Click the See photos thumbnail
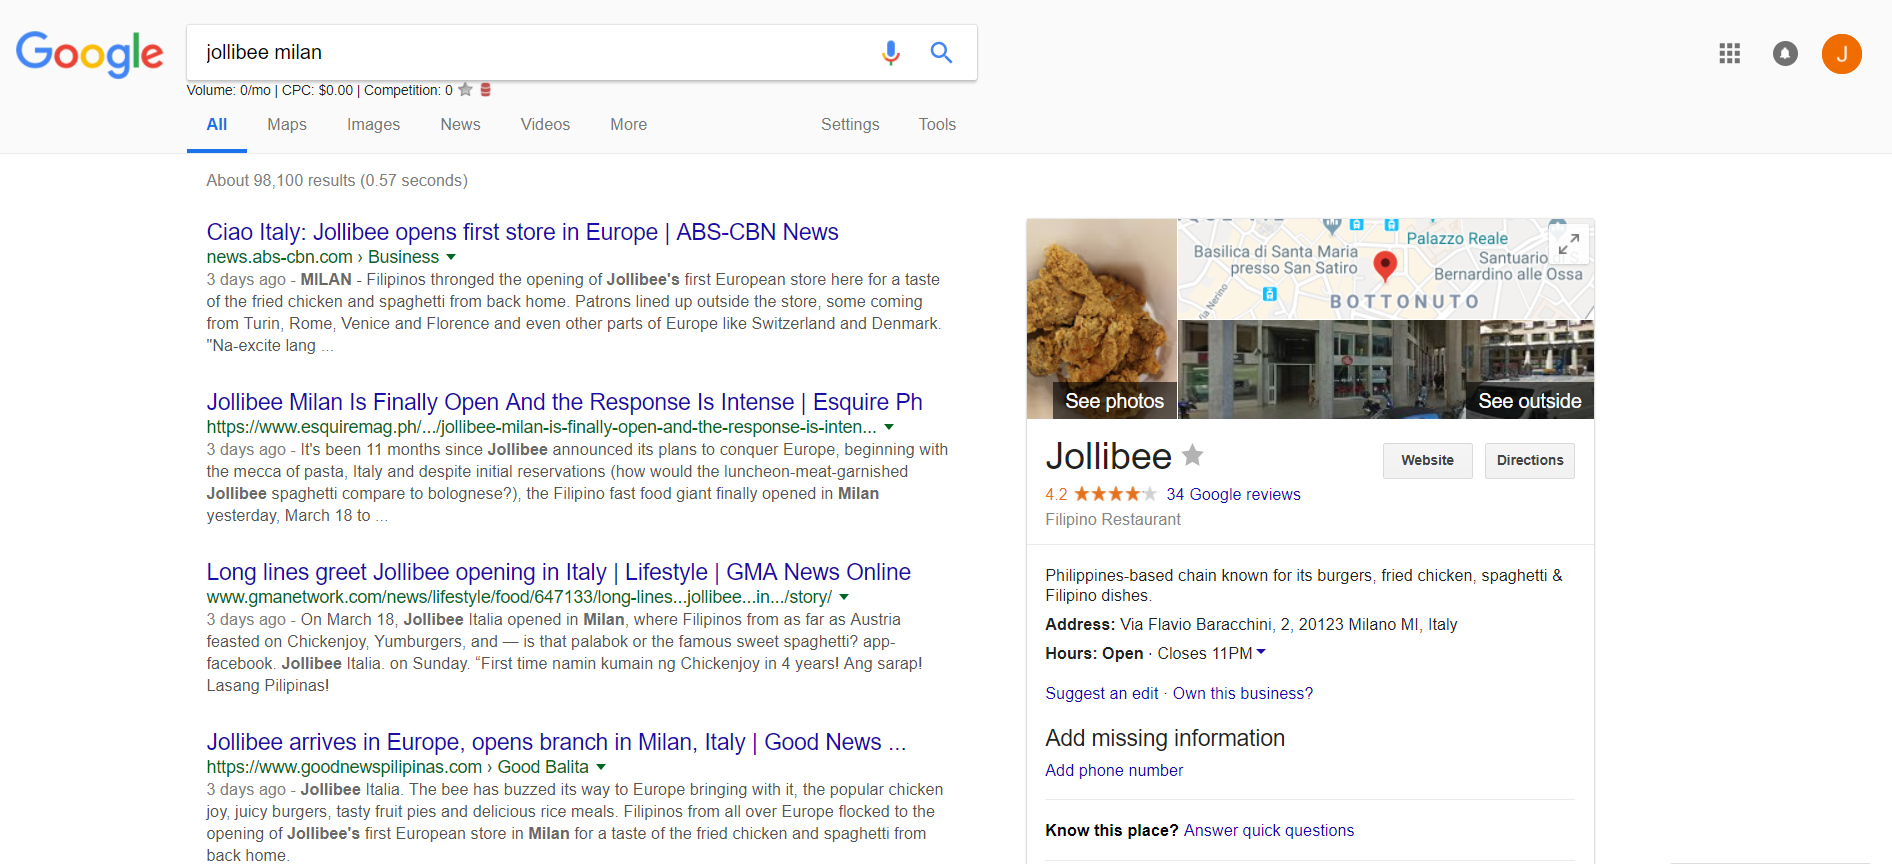 [1102, 319]
